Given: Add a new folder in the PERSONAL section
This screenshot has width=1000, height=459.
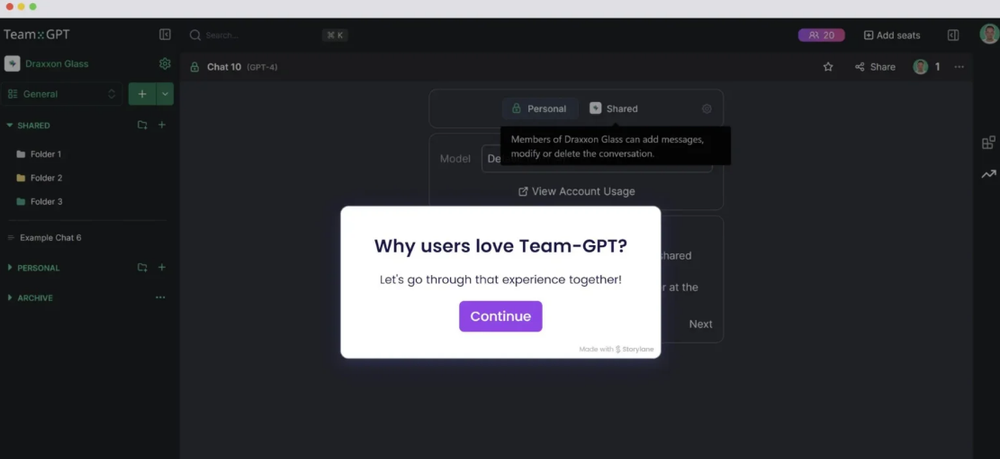Looking at the screenshot, I should click(142, 268).
